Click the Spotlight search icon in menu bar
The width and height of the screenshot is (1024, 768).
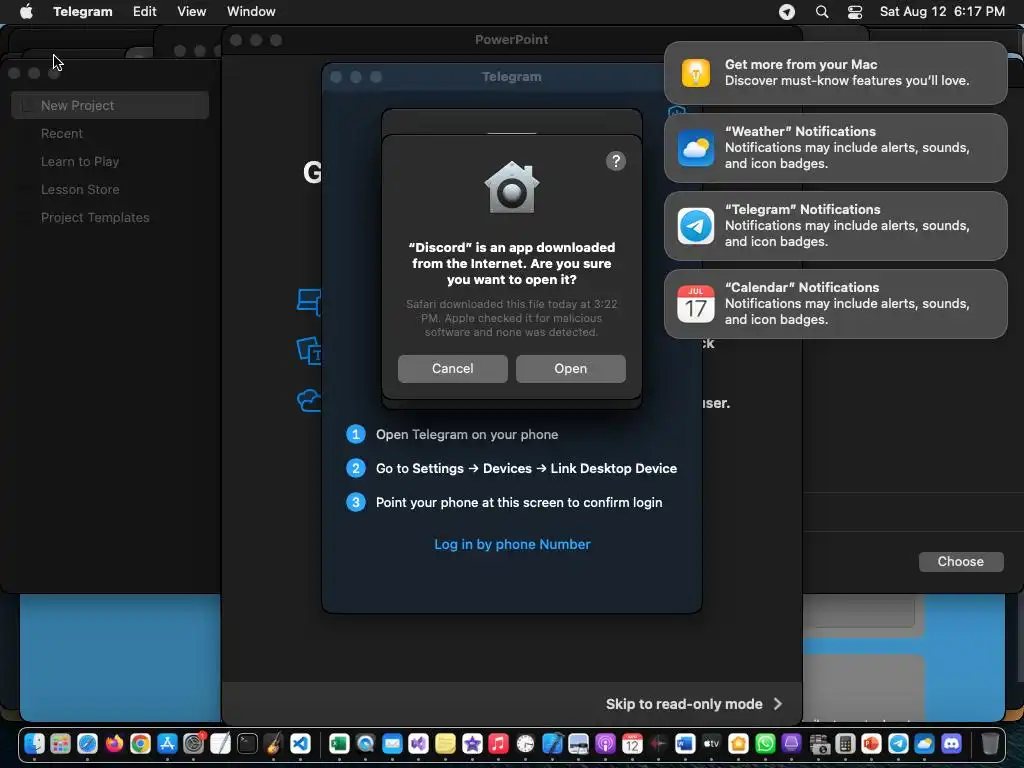pos(822,12)
